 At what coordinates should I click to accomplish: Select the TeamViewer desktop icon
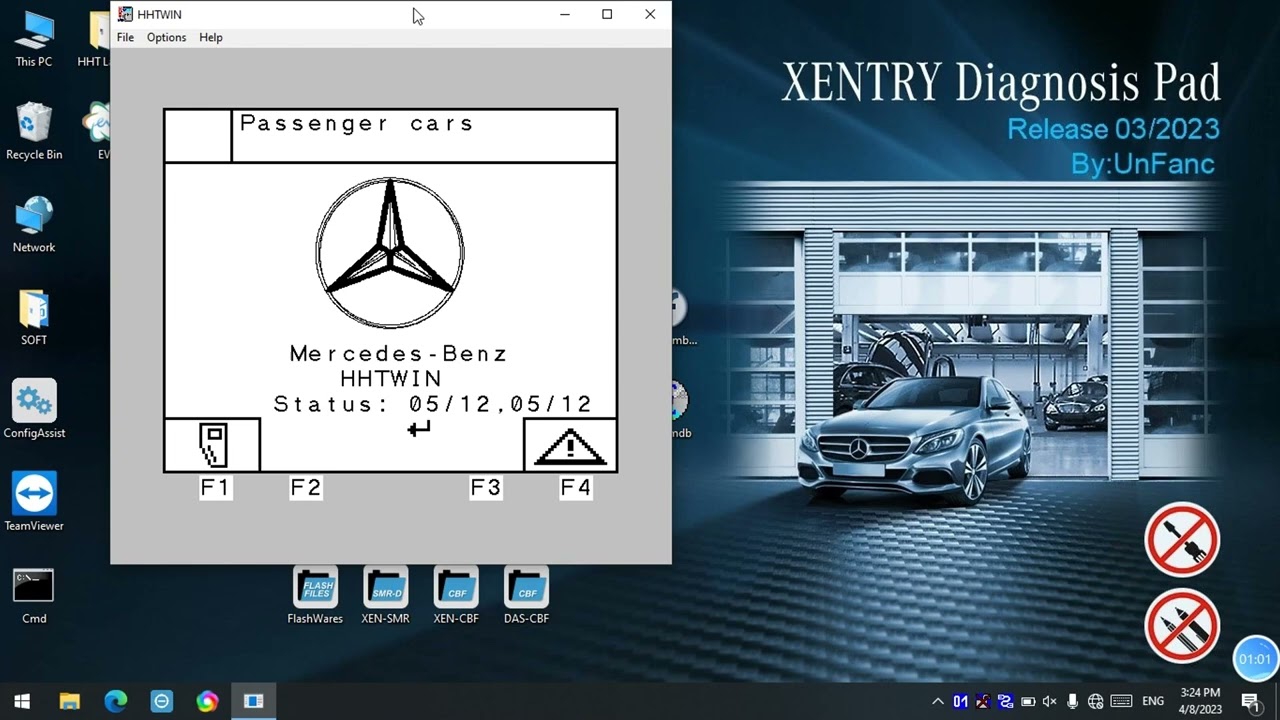click(34, 502)
